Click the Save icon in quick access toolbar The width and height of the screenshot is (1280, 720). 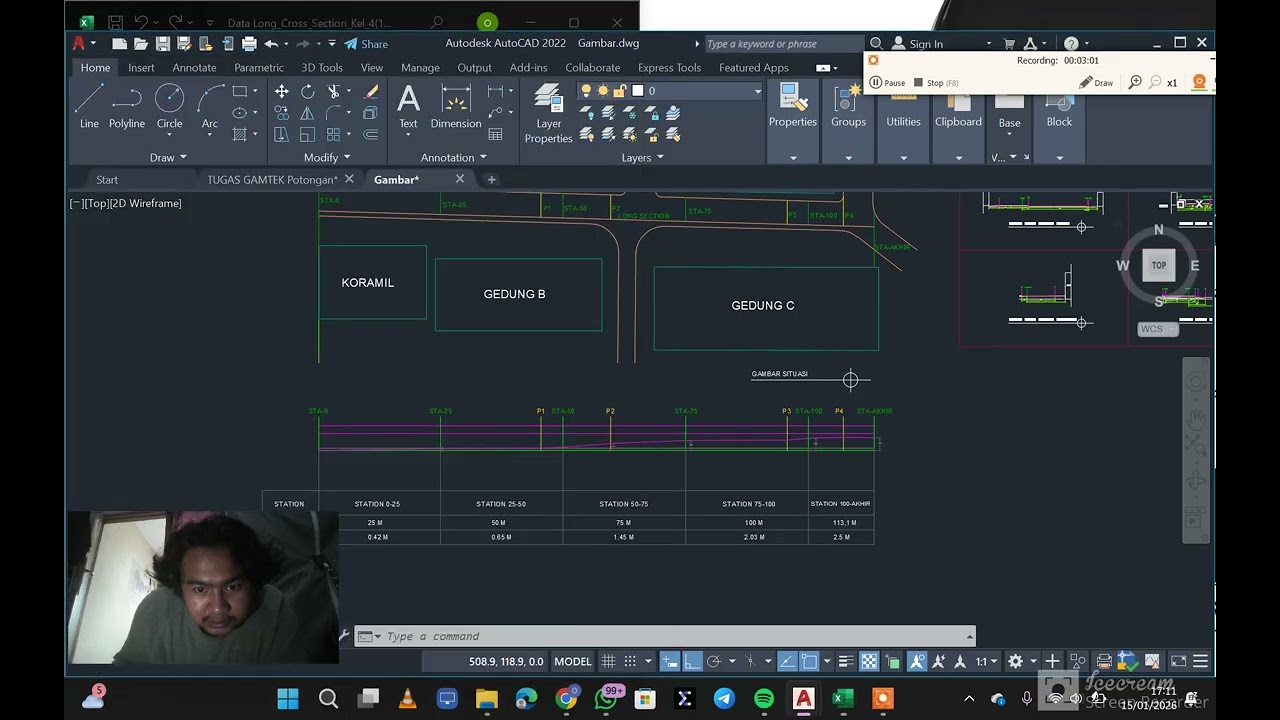tap(163, 44)
